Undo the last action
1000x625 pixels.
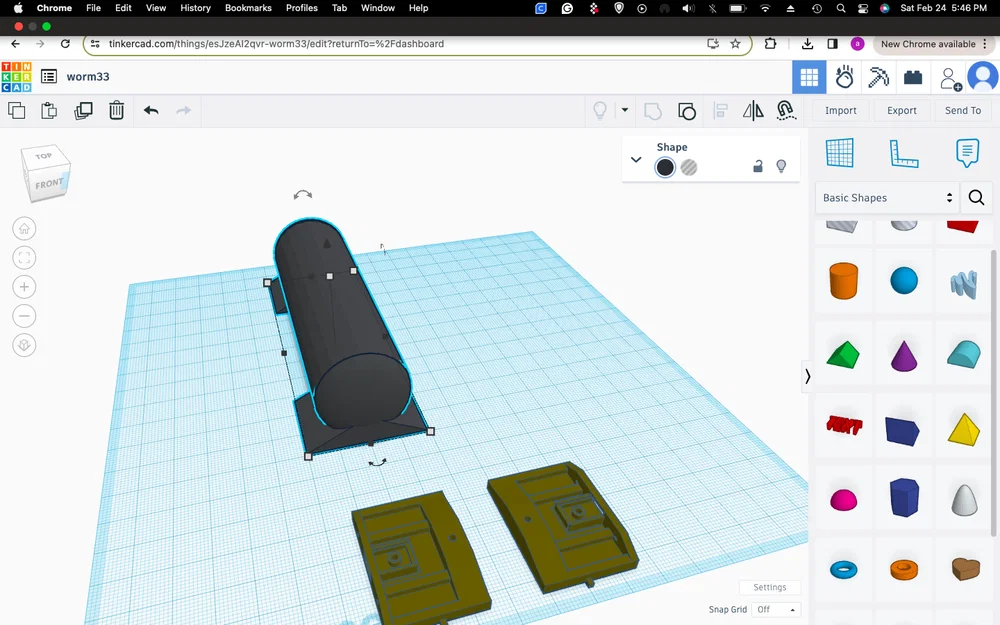151,110
